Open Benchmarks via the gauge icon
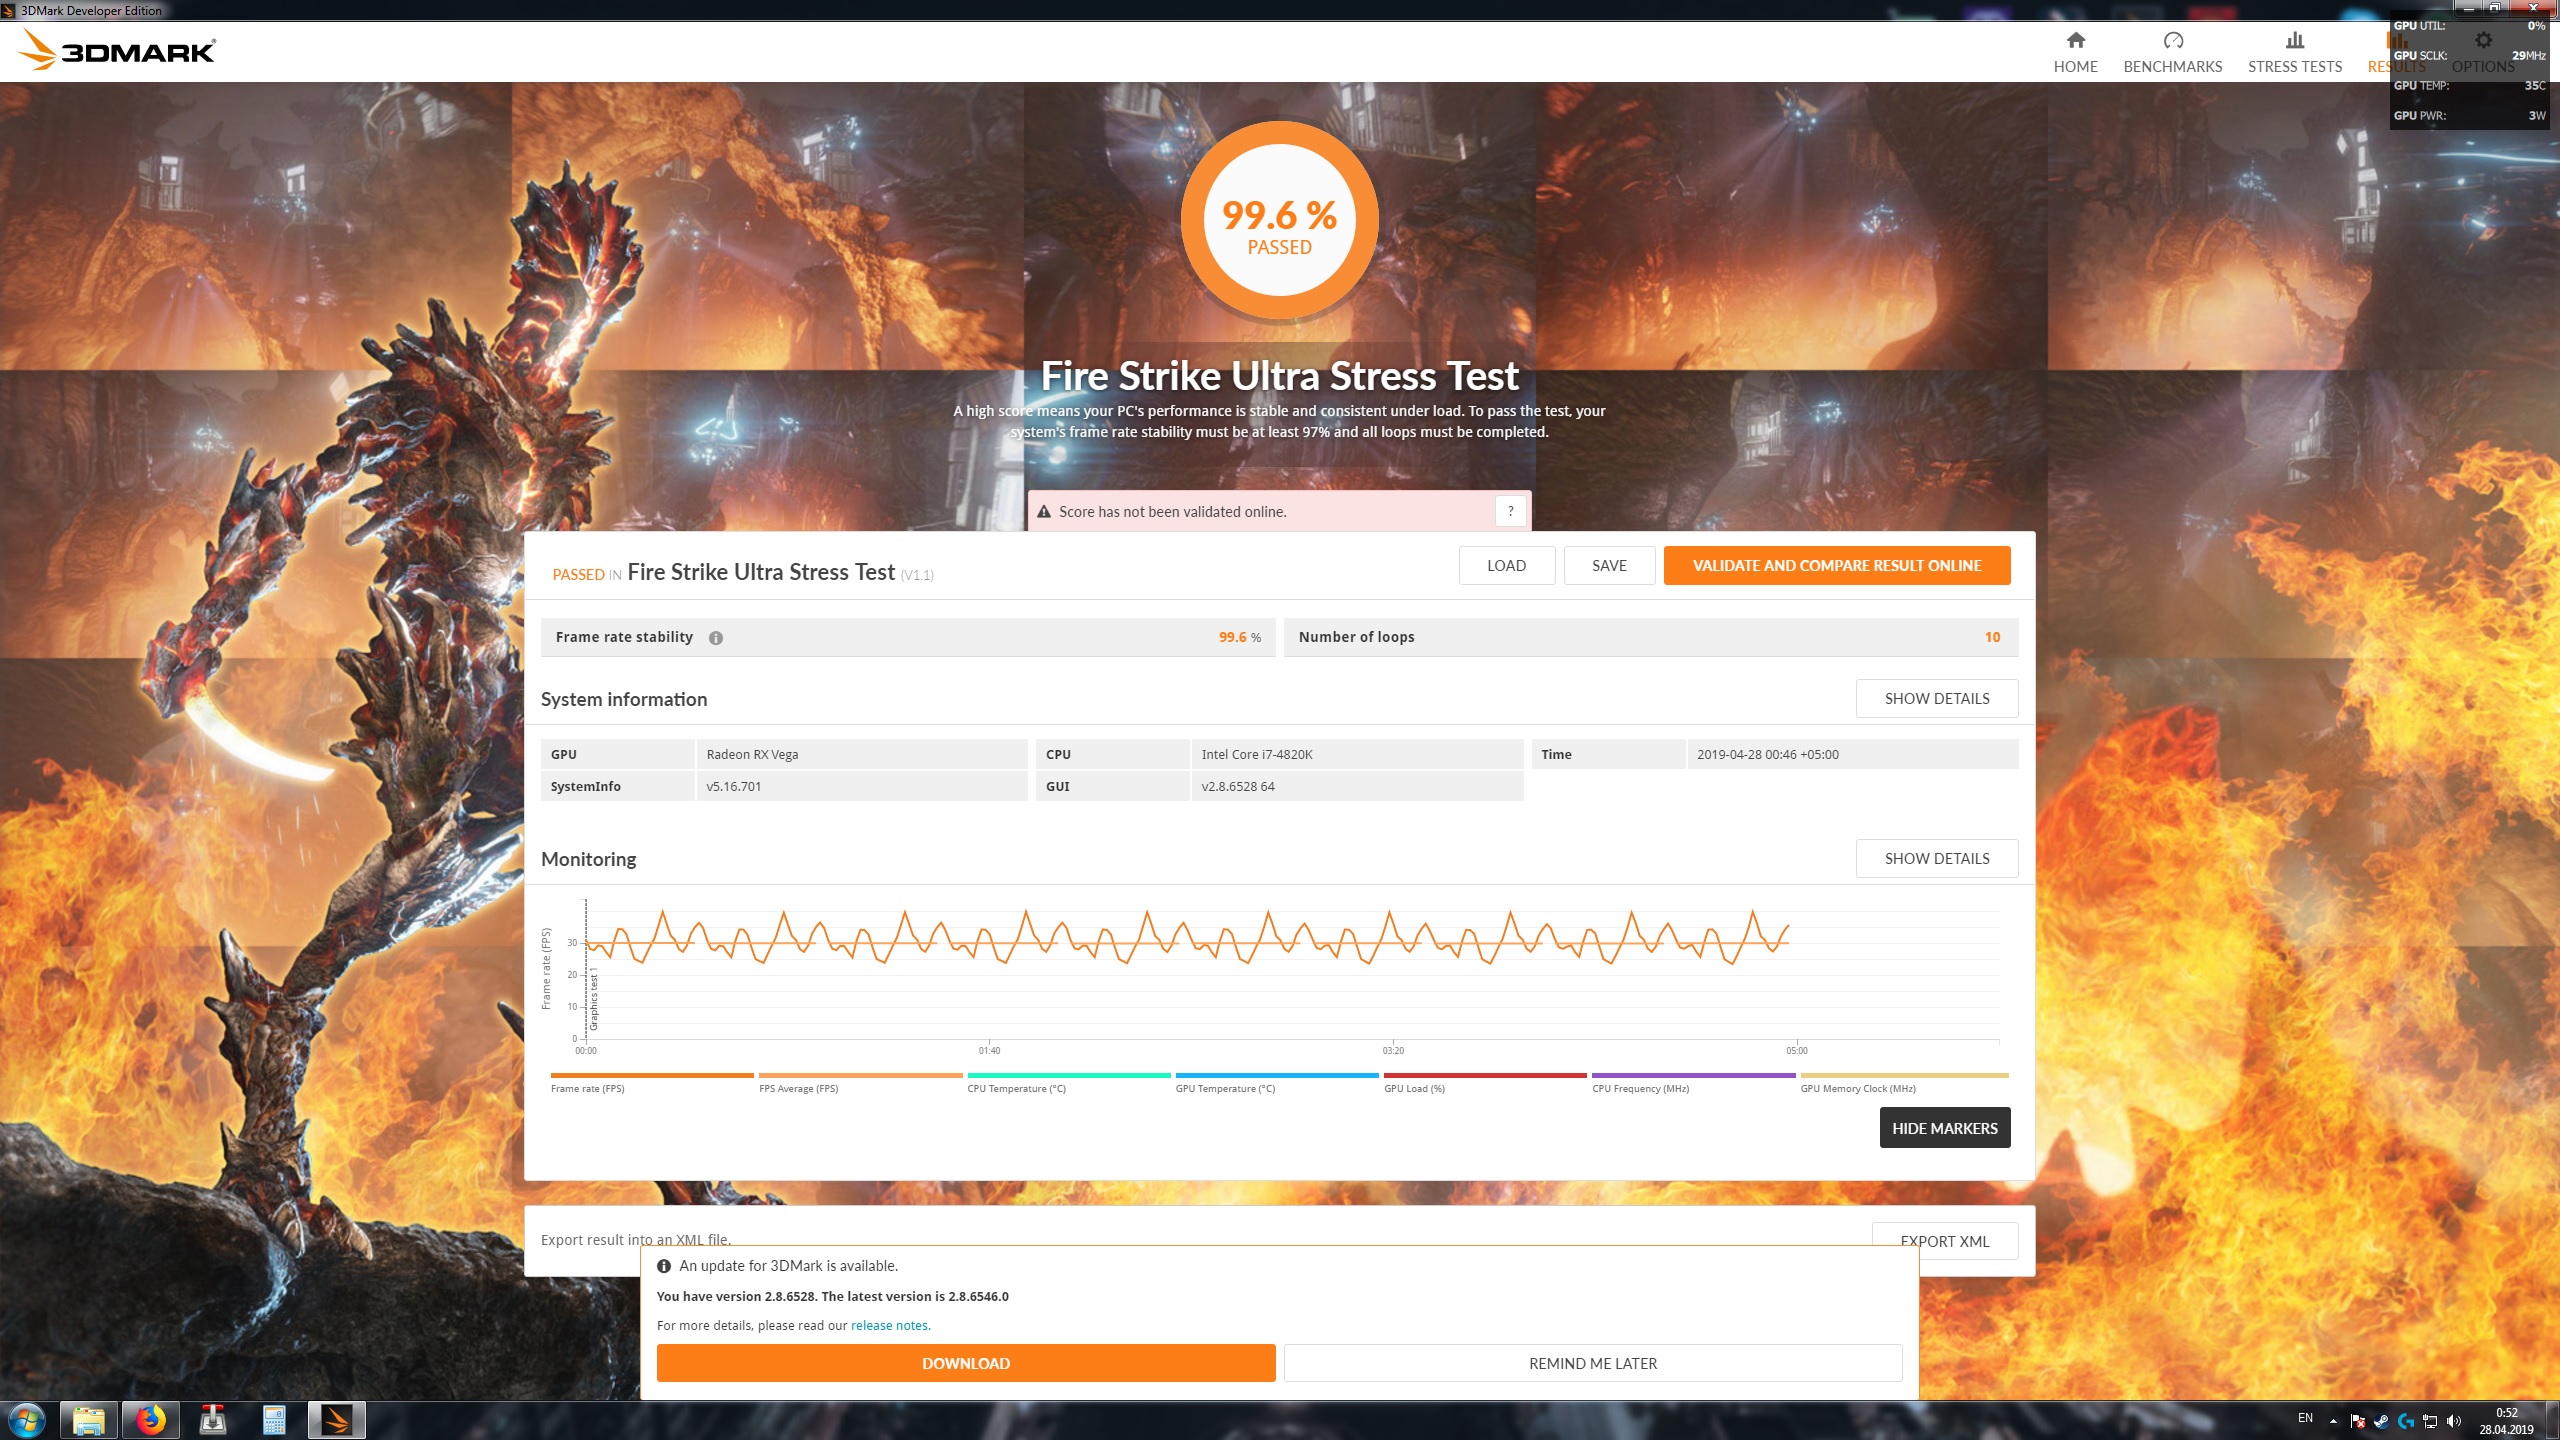Screen dimensions: 2560x1440 point(2172,41)
